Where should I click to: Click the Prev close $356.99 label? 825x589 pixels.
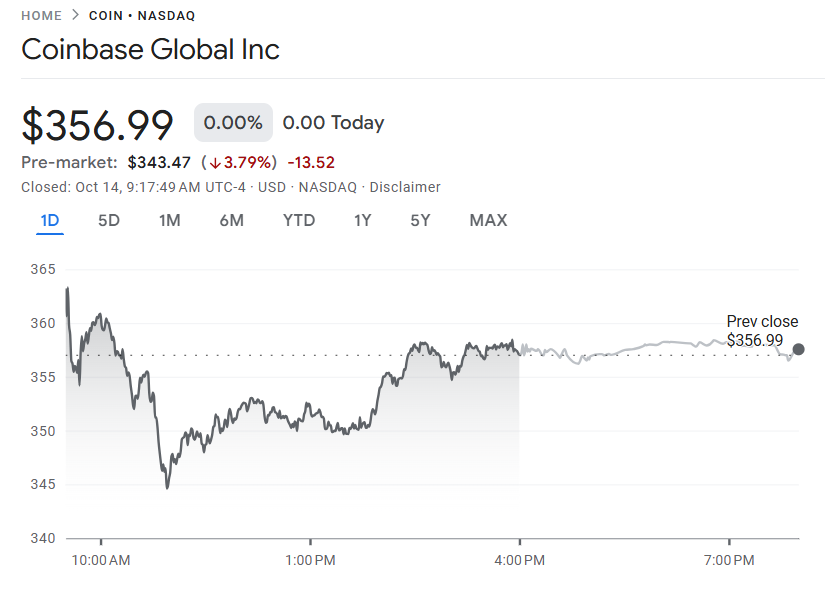click(x=762, y=331)
